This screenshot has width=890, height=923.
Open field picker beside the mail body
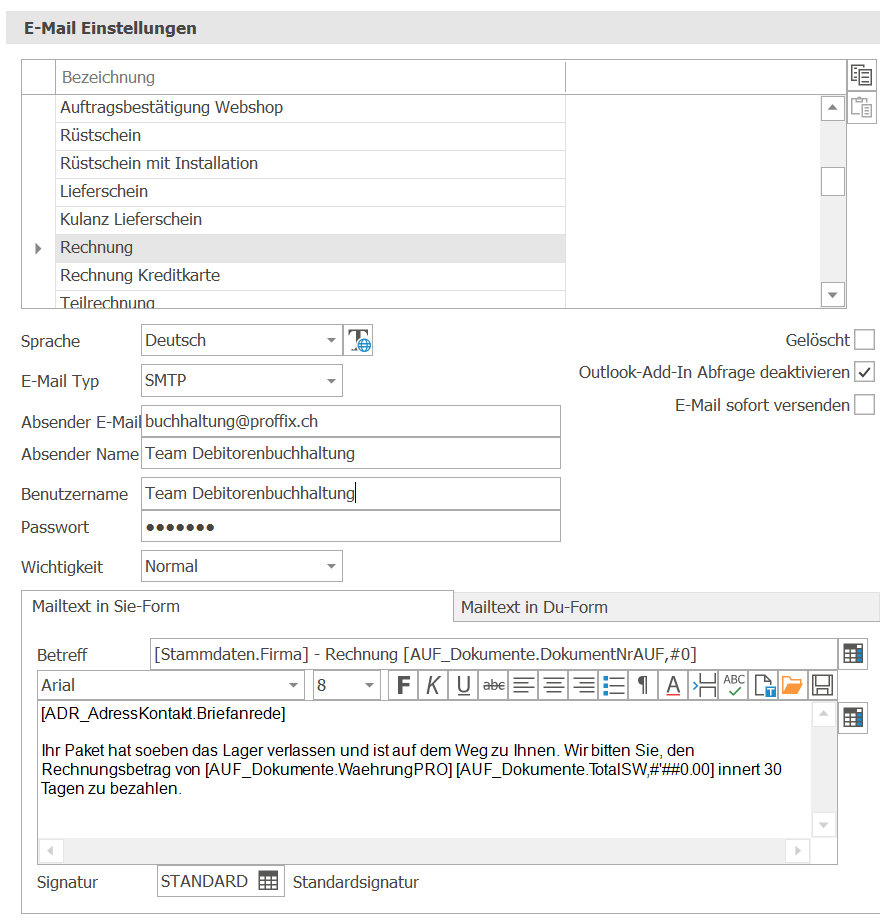click(853, 718)
